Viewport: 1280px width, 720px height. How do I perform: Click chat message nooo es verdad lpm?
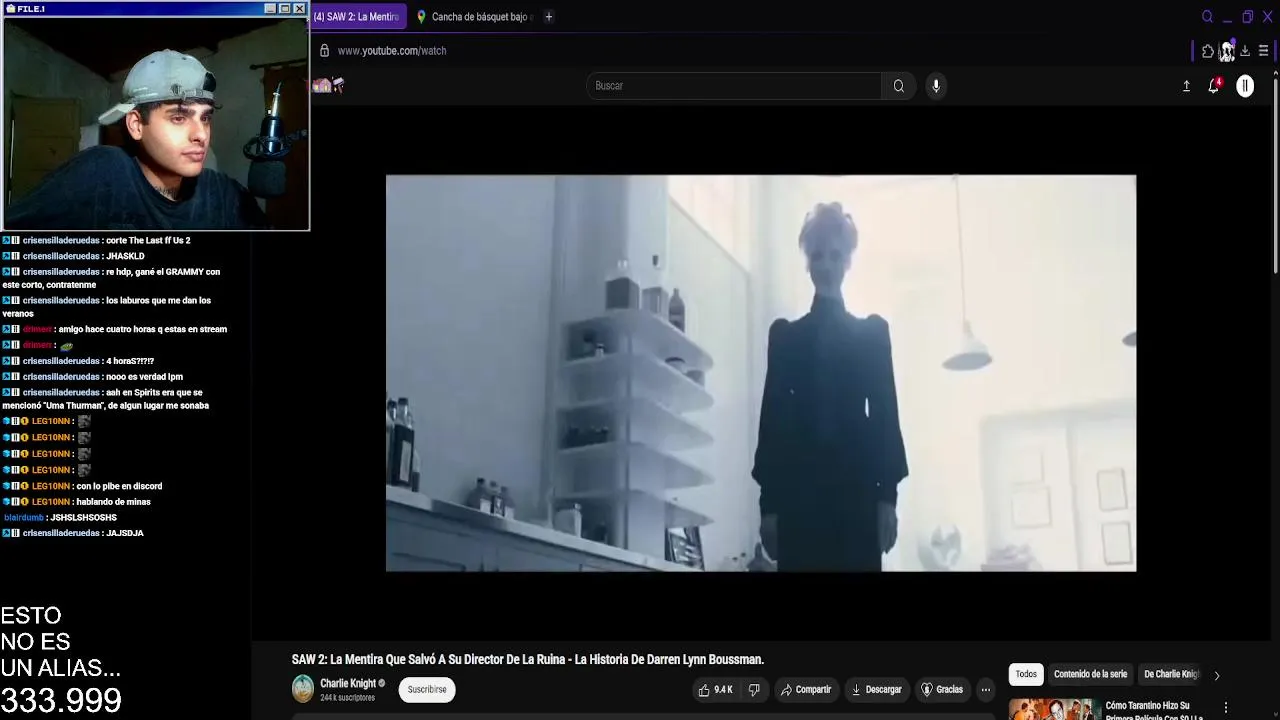tap(144, 377)
